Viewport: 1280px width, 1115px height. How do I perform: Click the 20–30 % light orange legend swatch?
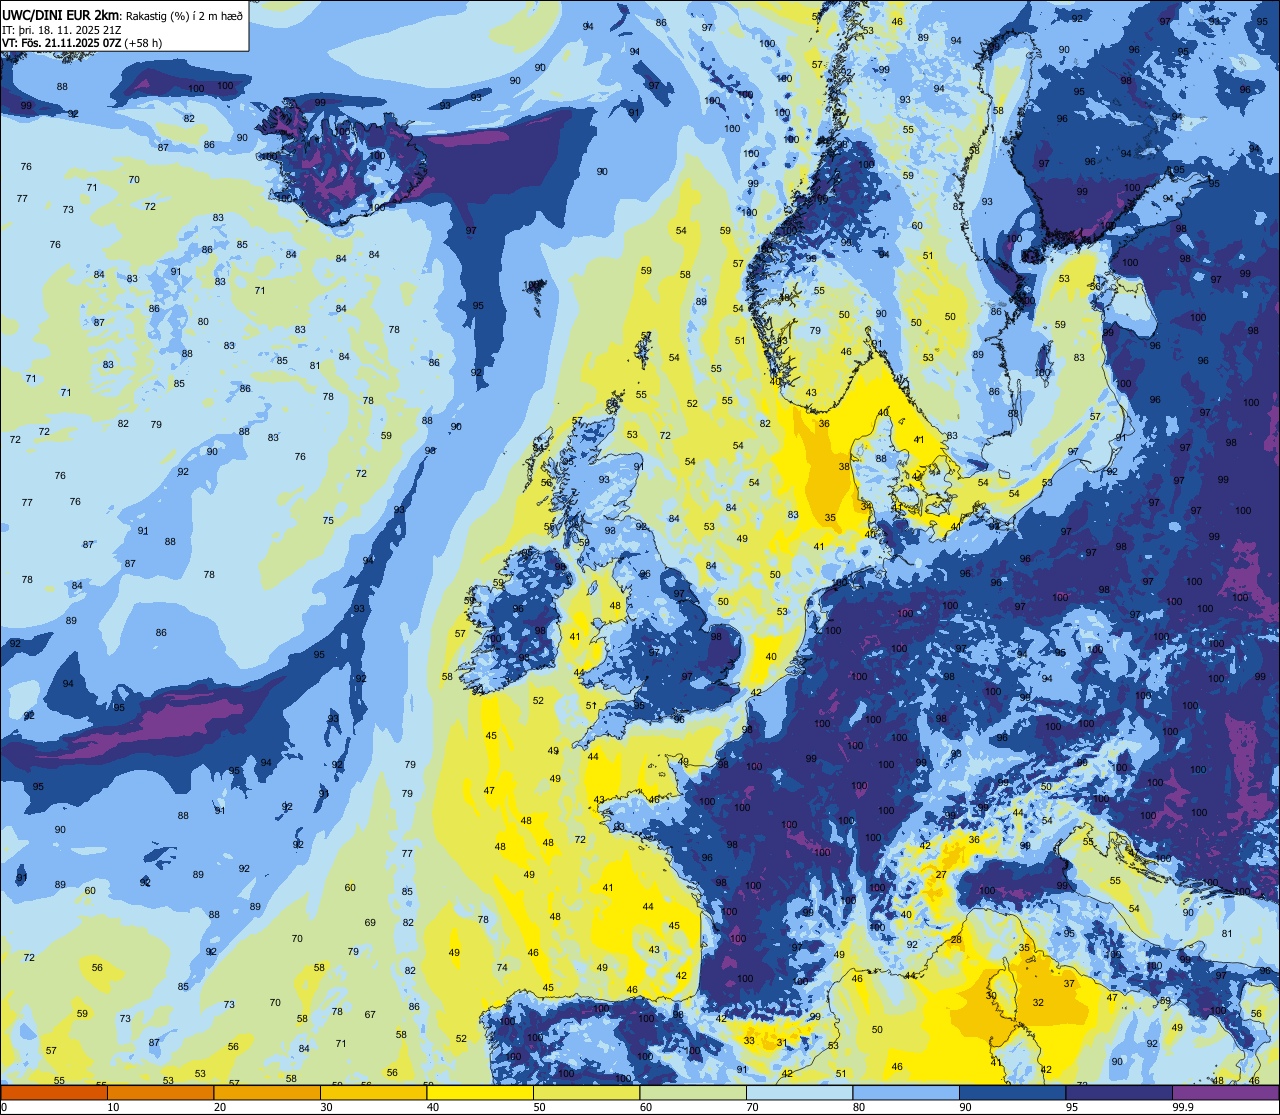(x=267, y=1092)
